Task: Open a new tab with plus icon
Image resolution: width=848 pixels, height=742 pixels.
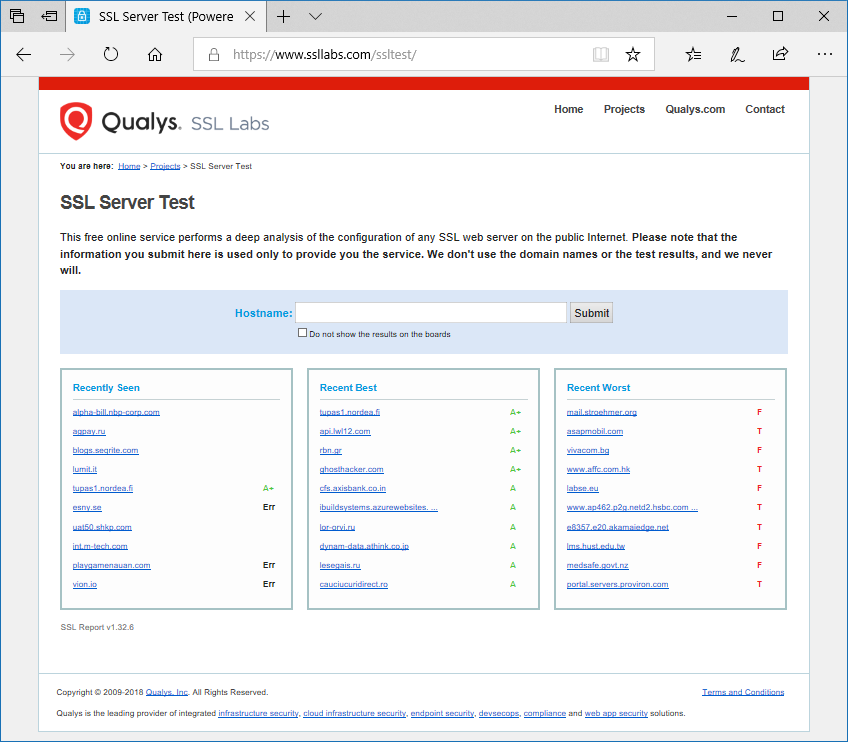Action: pos(283,17)
